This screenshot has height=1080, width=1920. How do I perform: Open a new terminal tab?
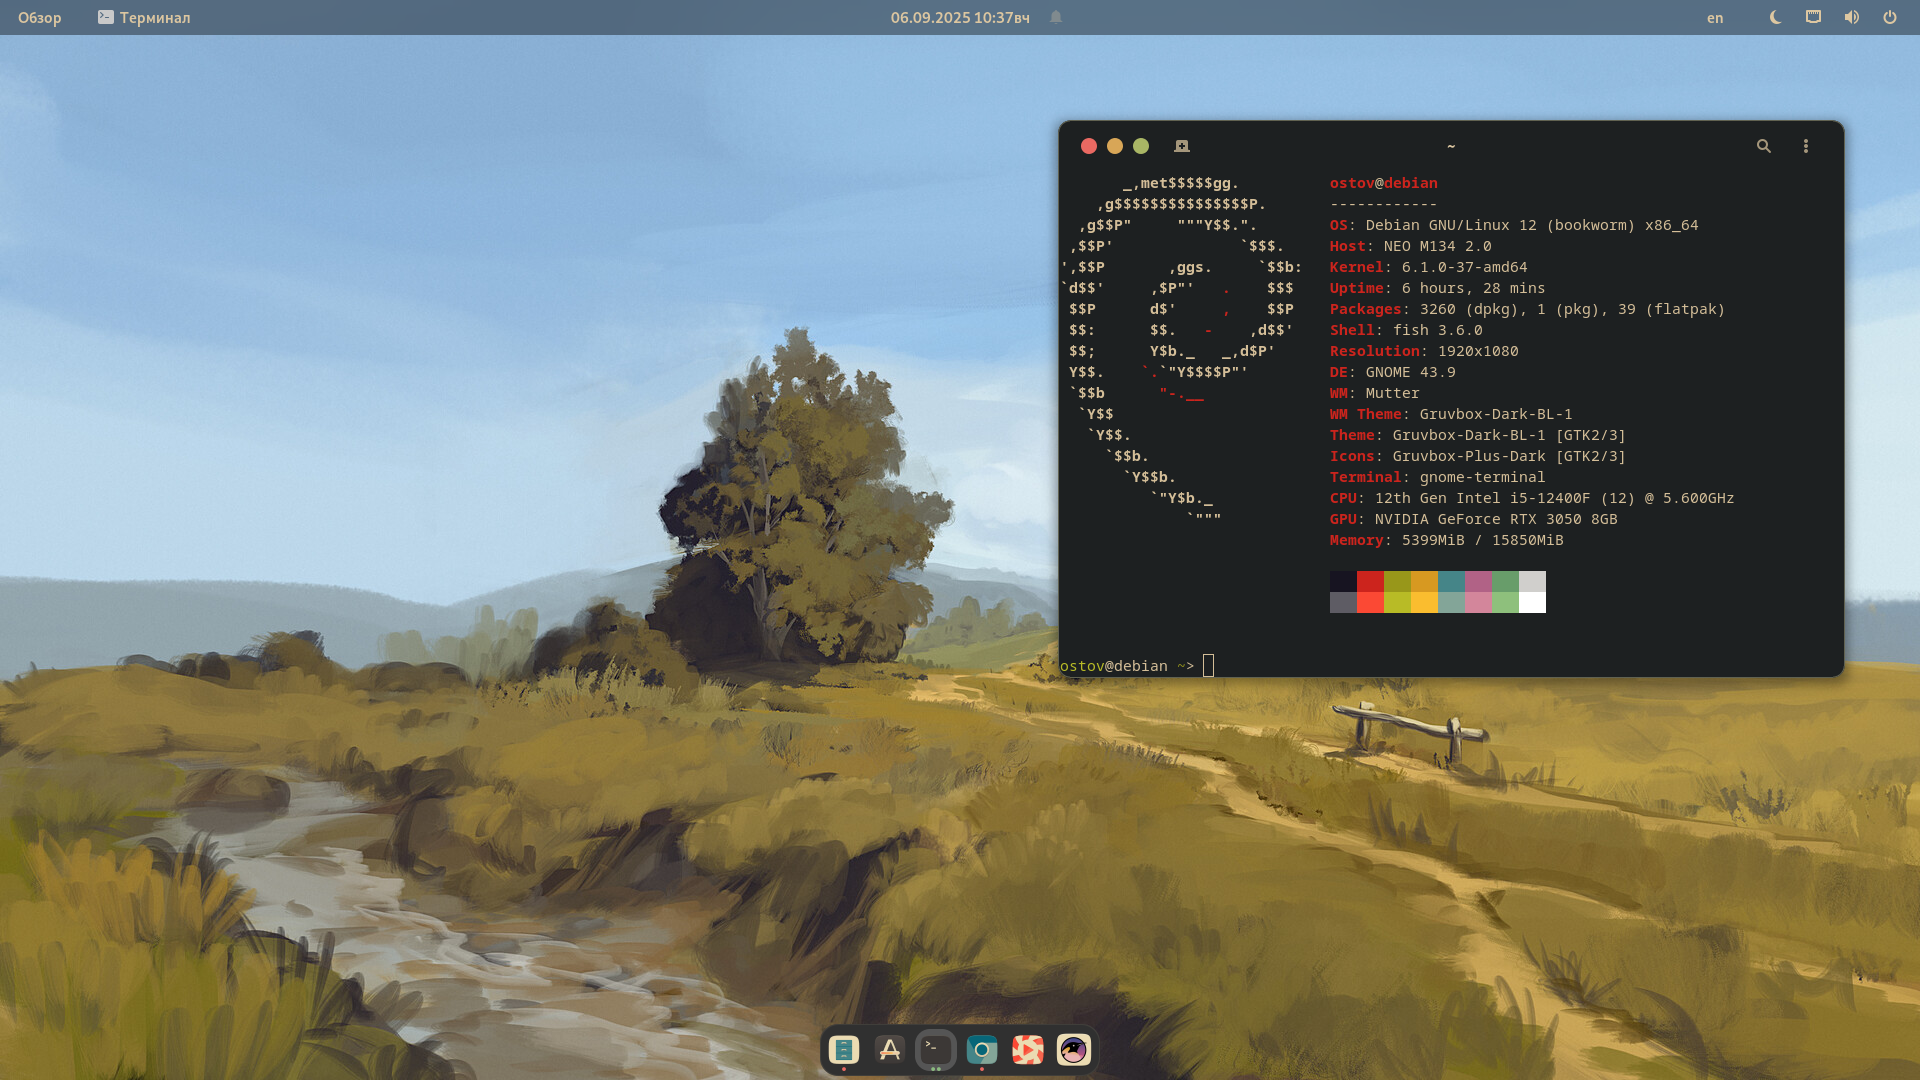[x=1181, y=146]
